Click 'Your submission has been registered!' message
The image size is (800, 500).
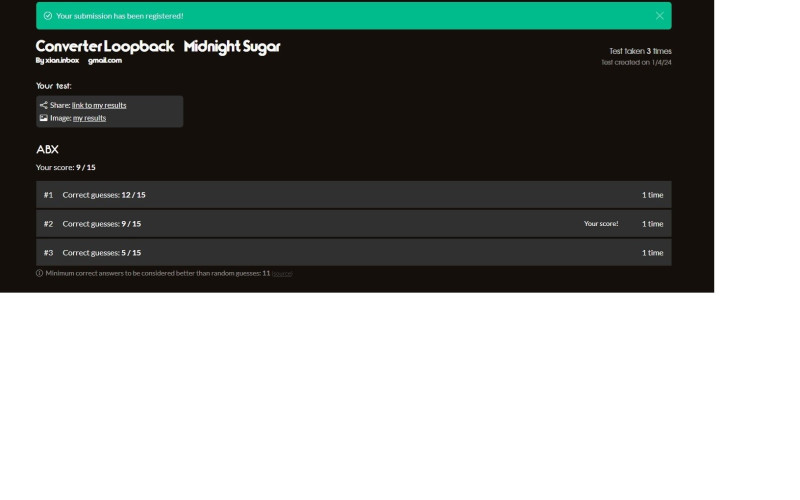120,16
